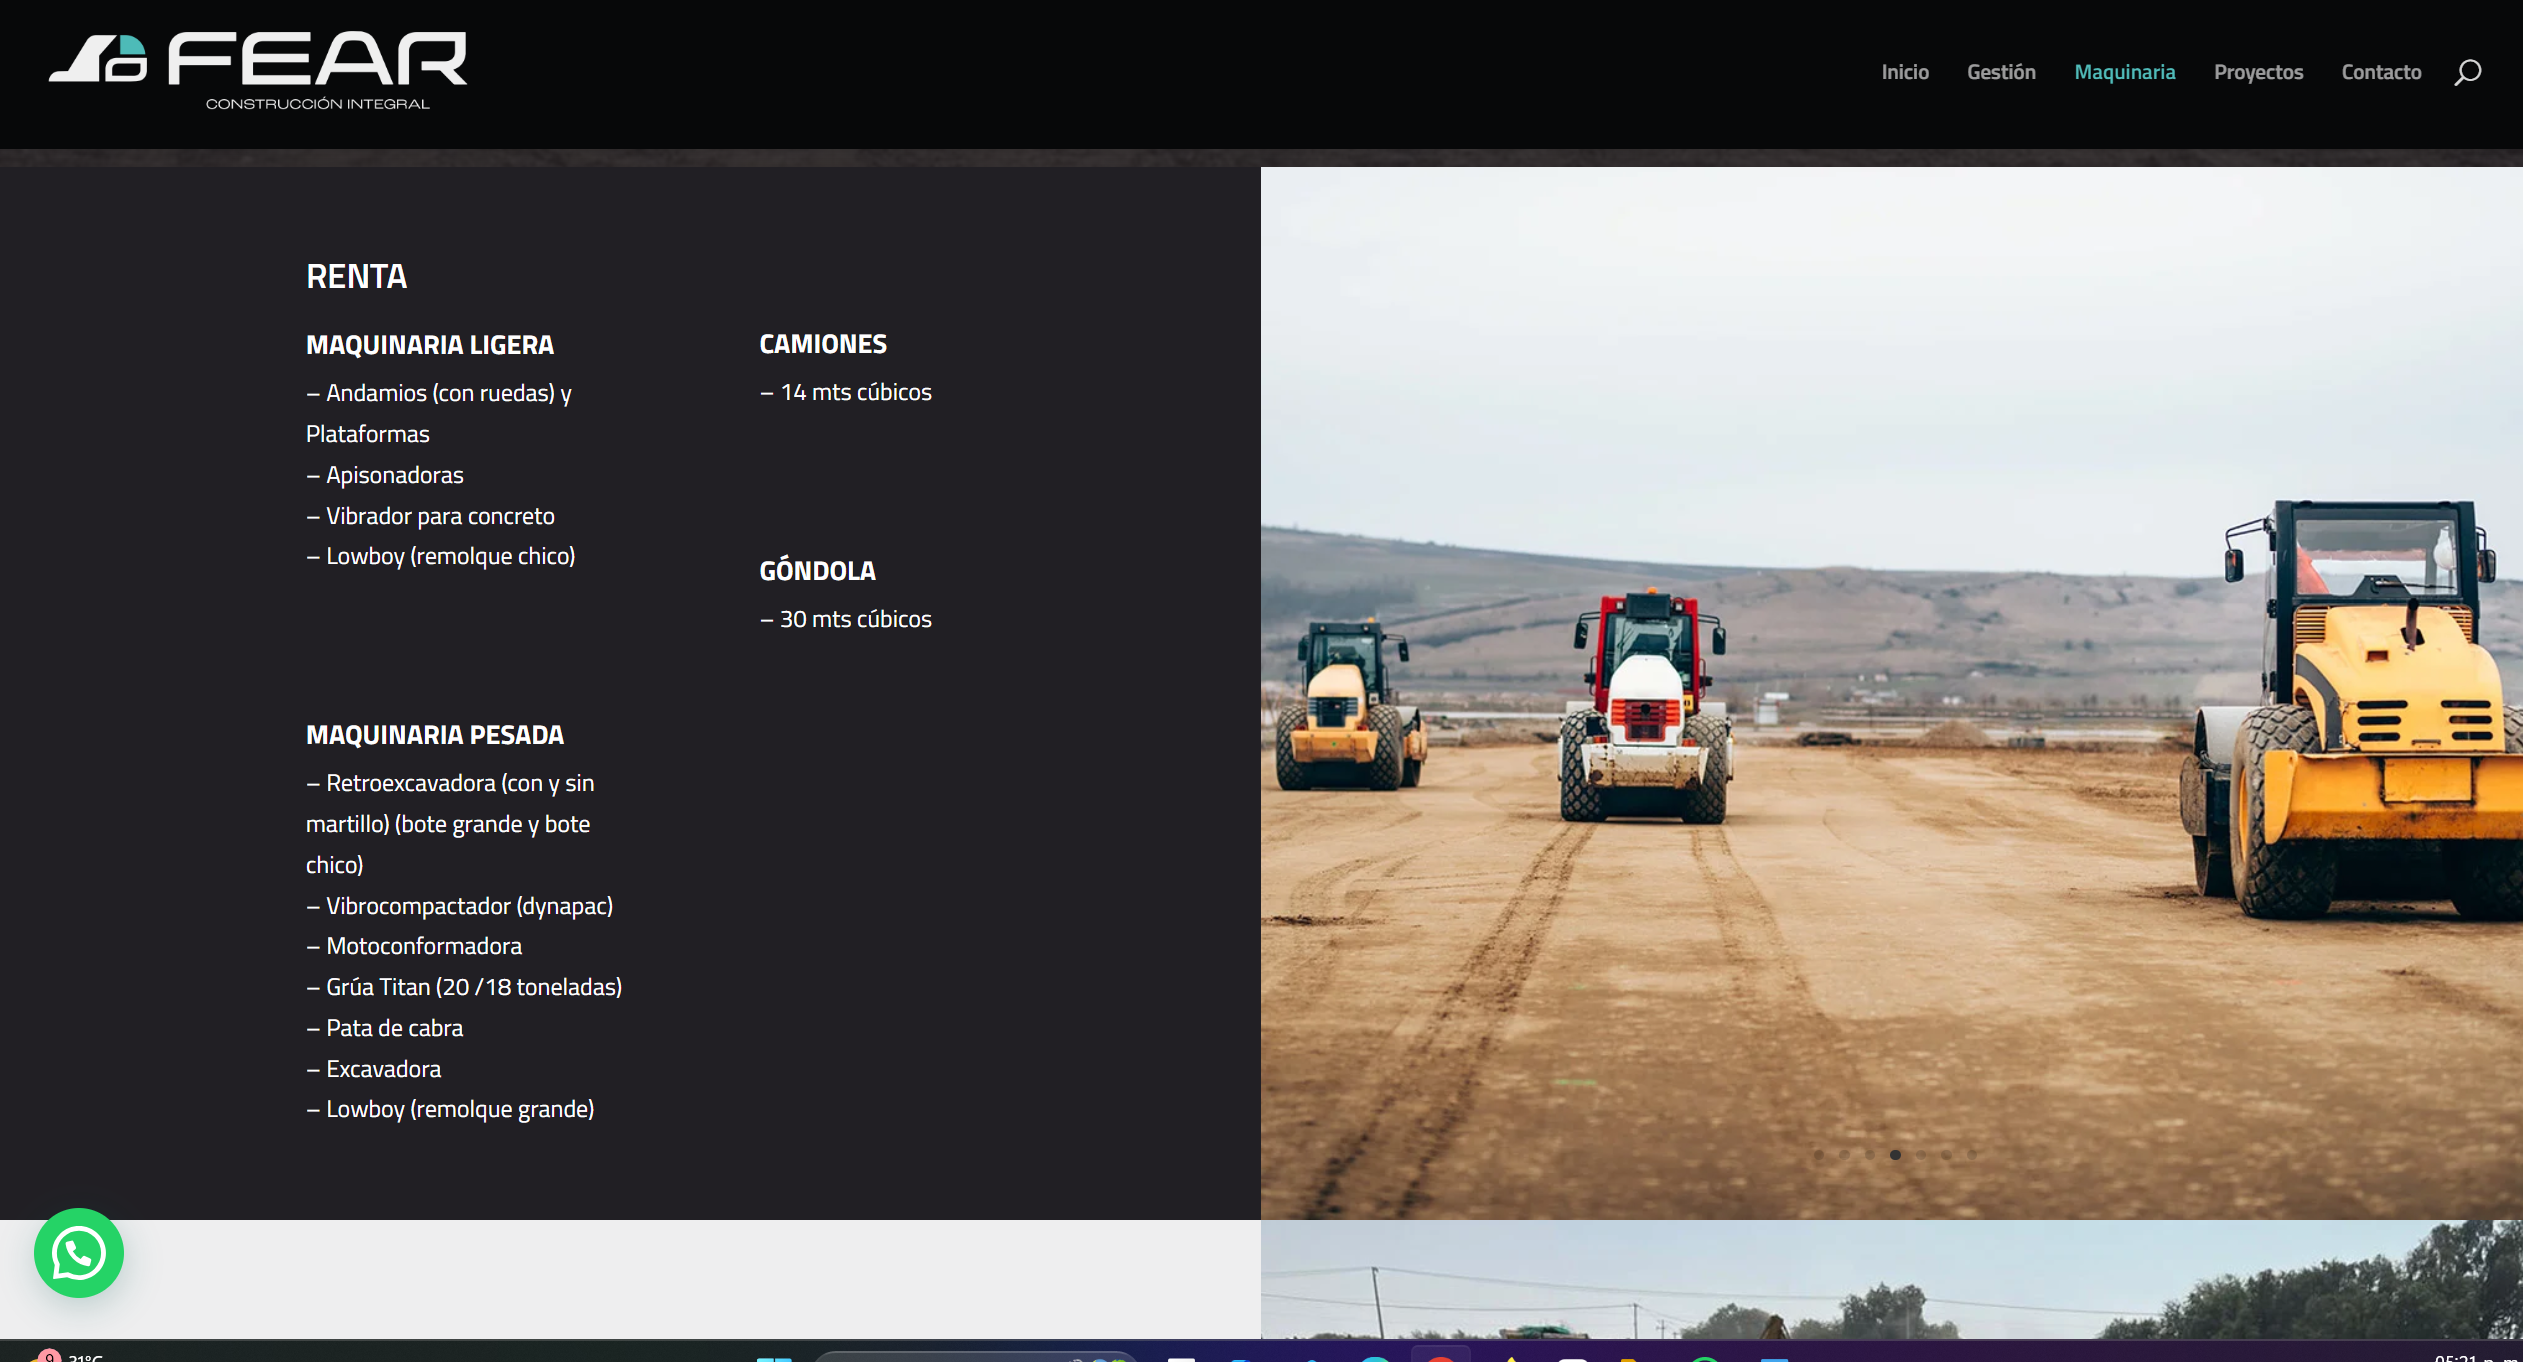Go to the Proyectos page link
The width and height of the screenshot is (2523, 1362).
2258,72
